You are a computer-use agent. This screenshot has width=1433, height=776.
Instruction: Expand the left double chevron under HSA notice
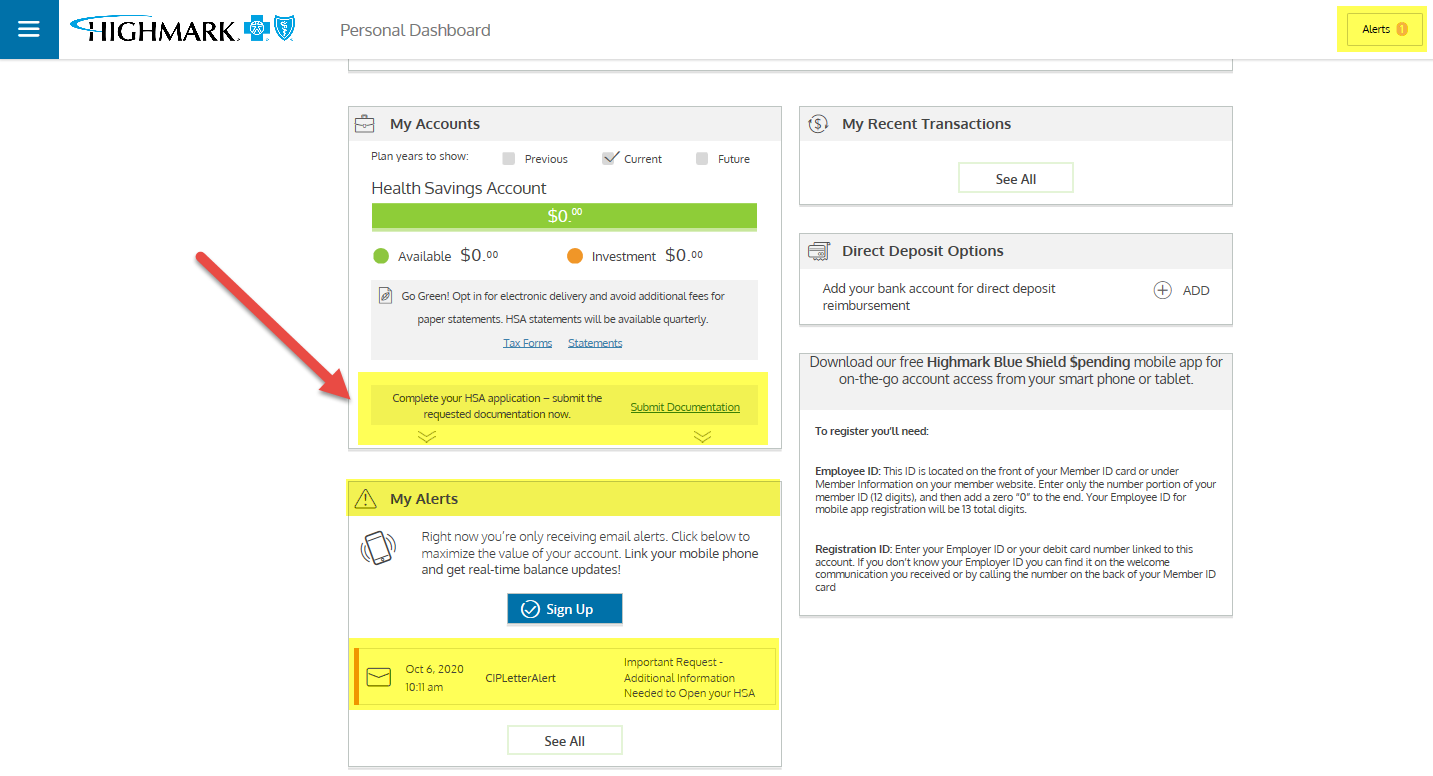point(427,436)
